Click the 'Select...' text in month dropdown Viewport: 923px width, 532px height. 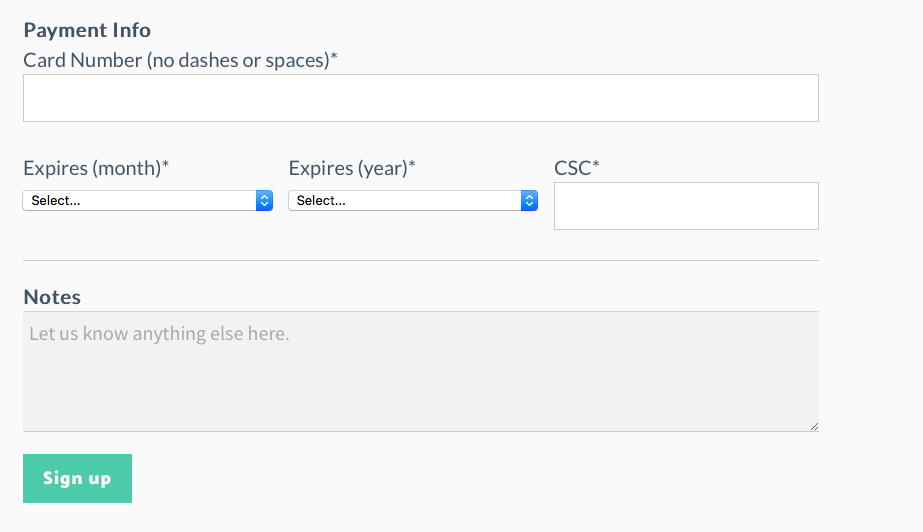tap(56, 201)
